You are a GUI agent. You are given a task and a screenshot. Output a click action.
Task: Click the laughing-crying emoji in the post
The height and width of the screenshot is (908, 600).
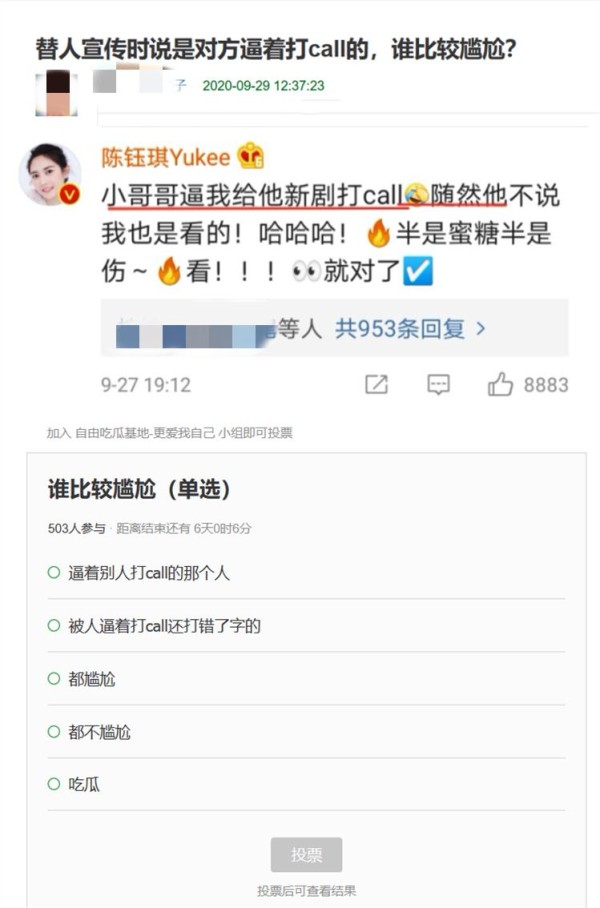417,195
